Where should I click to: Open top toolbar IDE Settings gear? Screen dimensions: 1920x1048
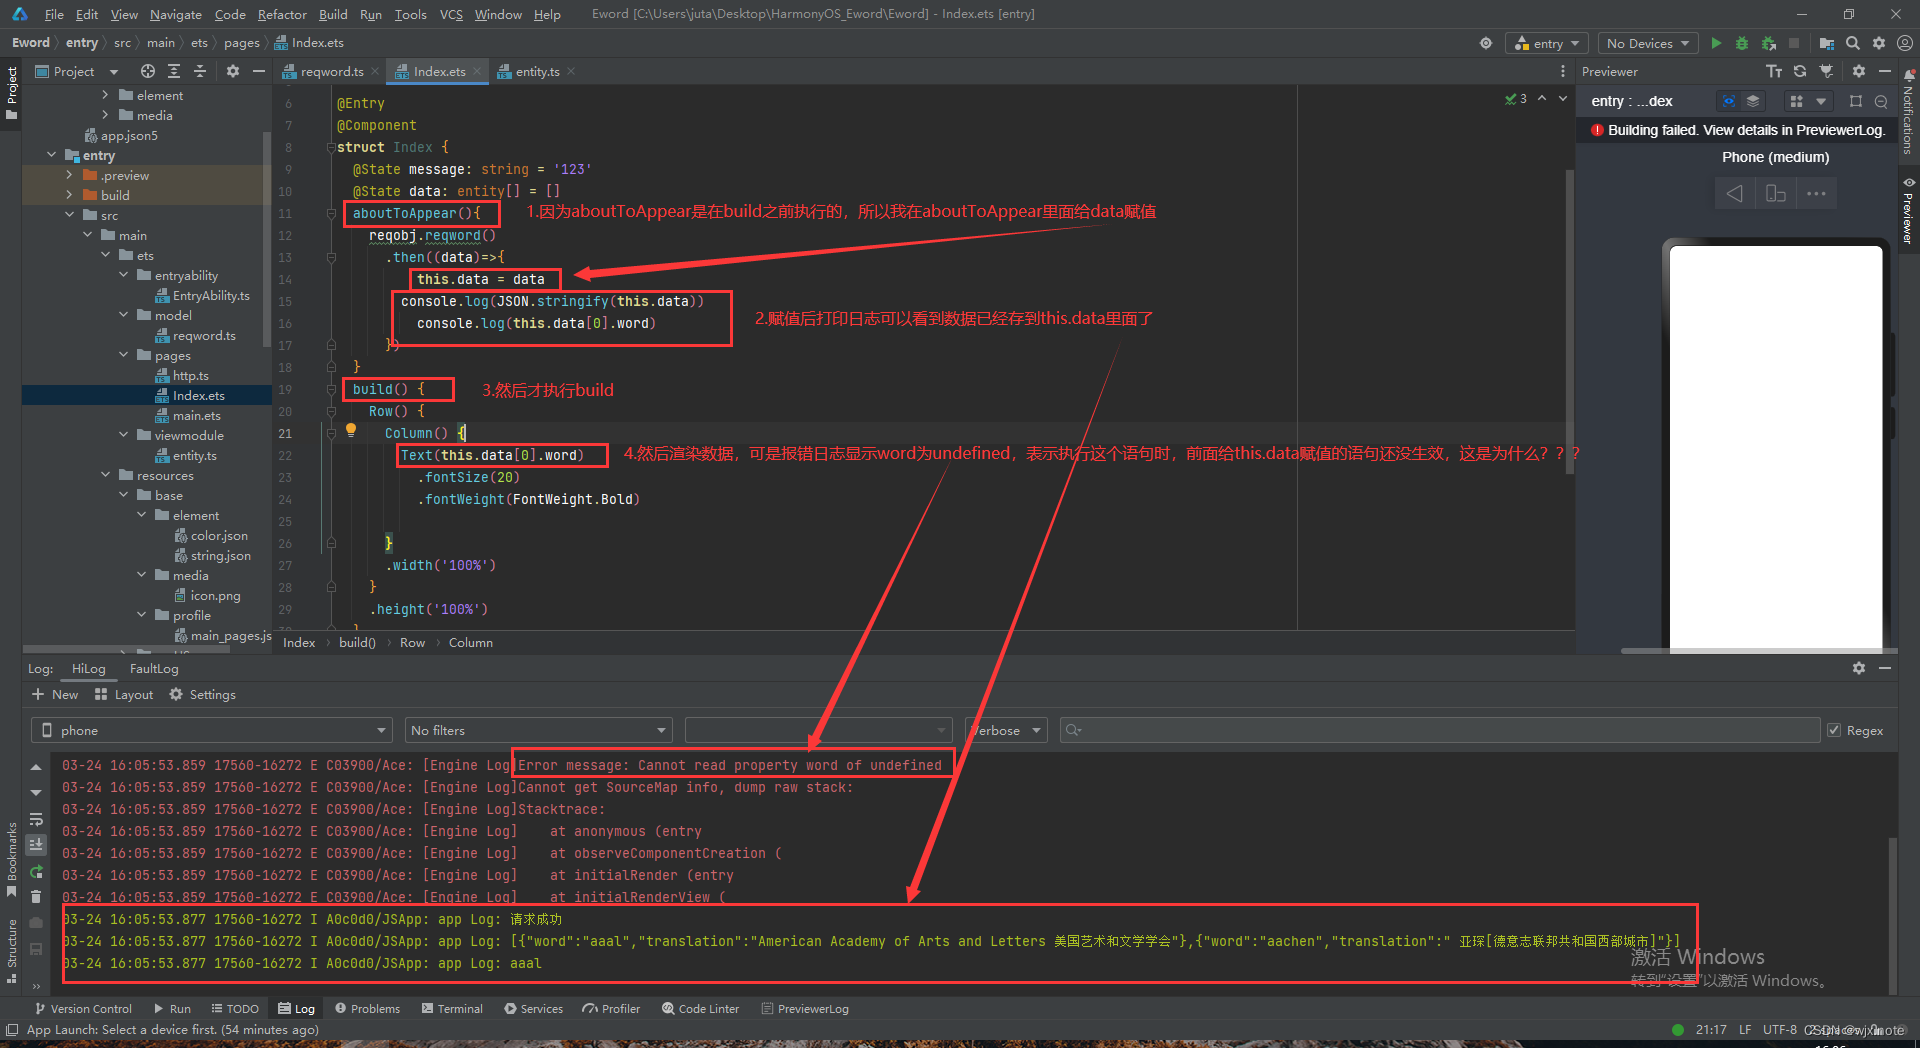tap(1880, 43)
